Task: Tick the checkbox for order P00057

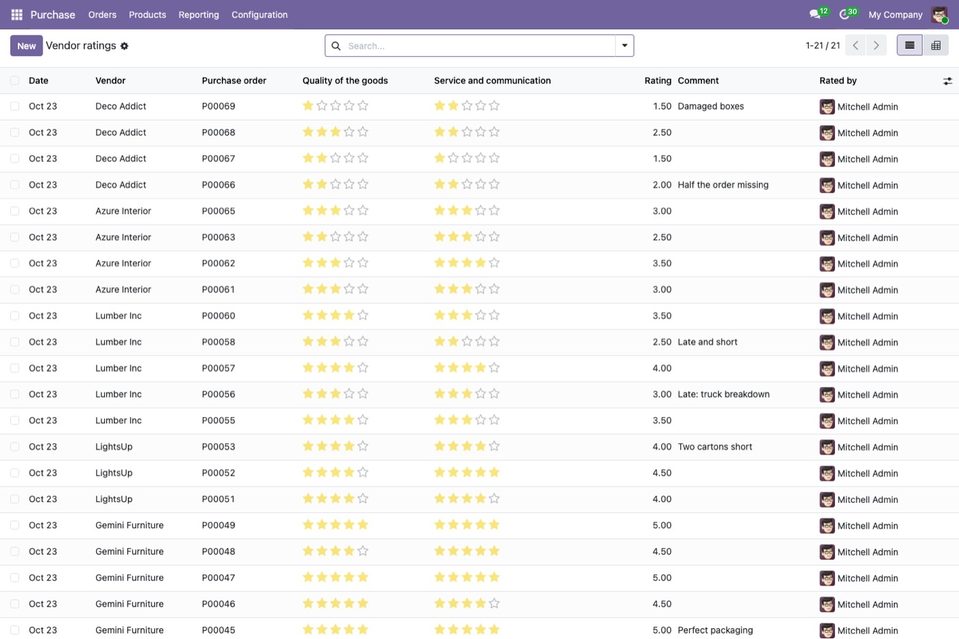Action: [15, 368]
